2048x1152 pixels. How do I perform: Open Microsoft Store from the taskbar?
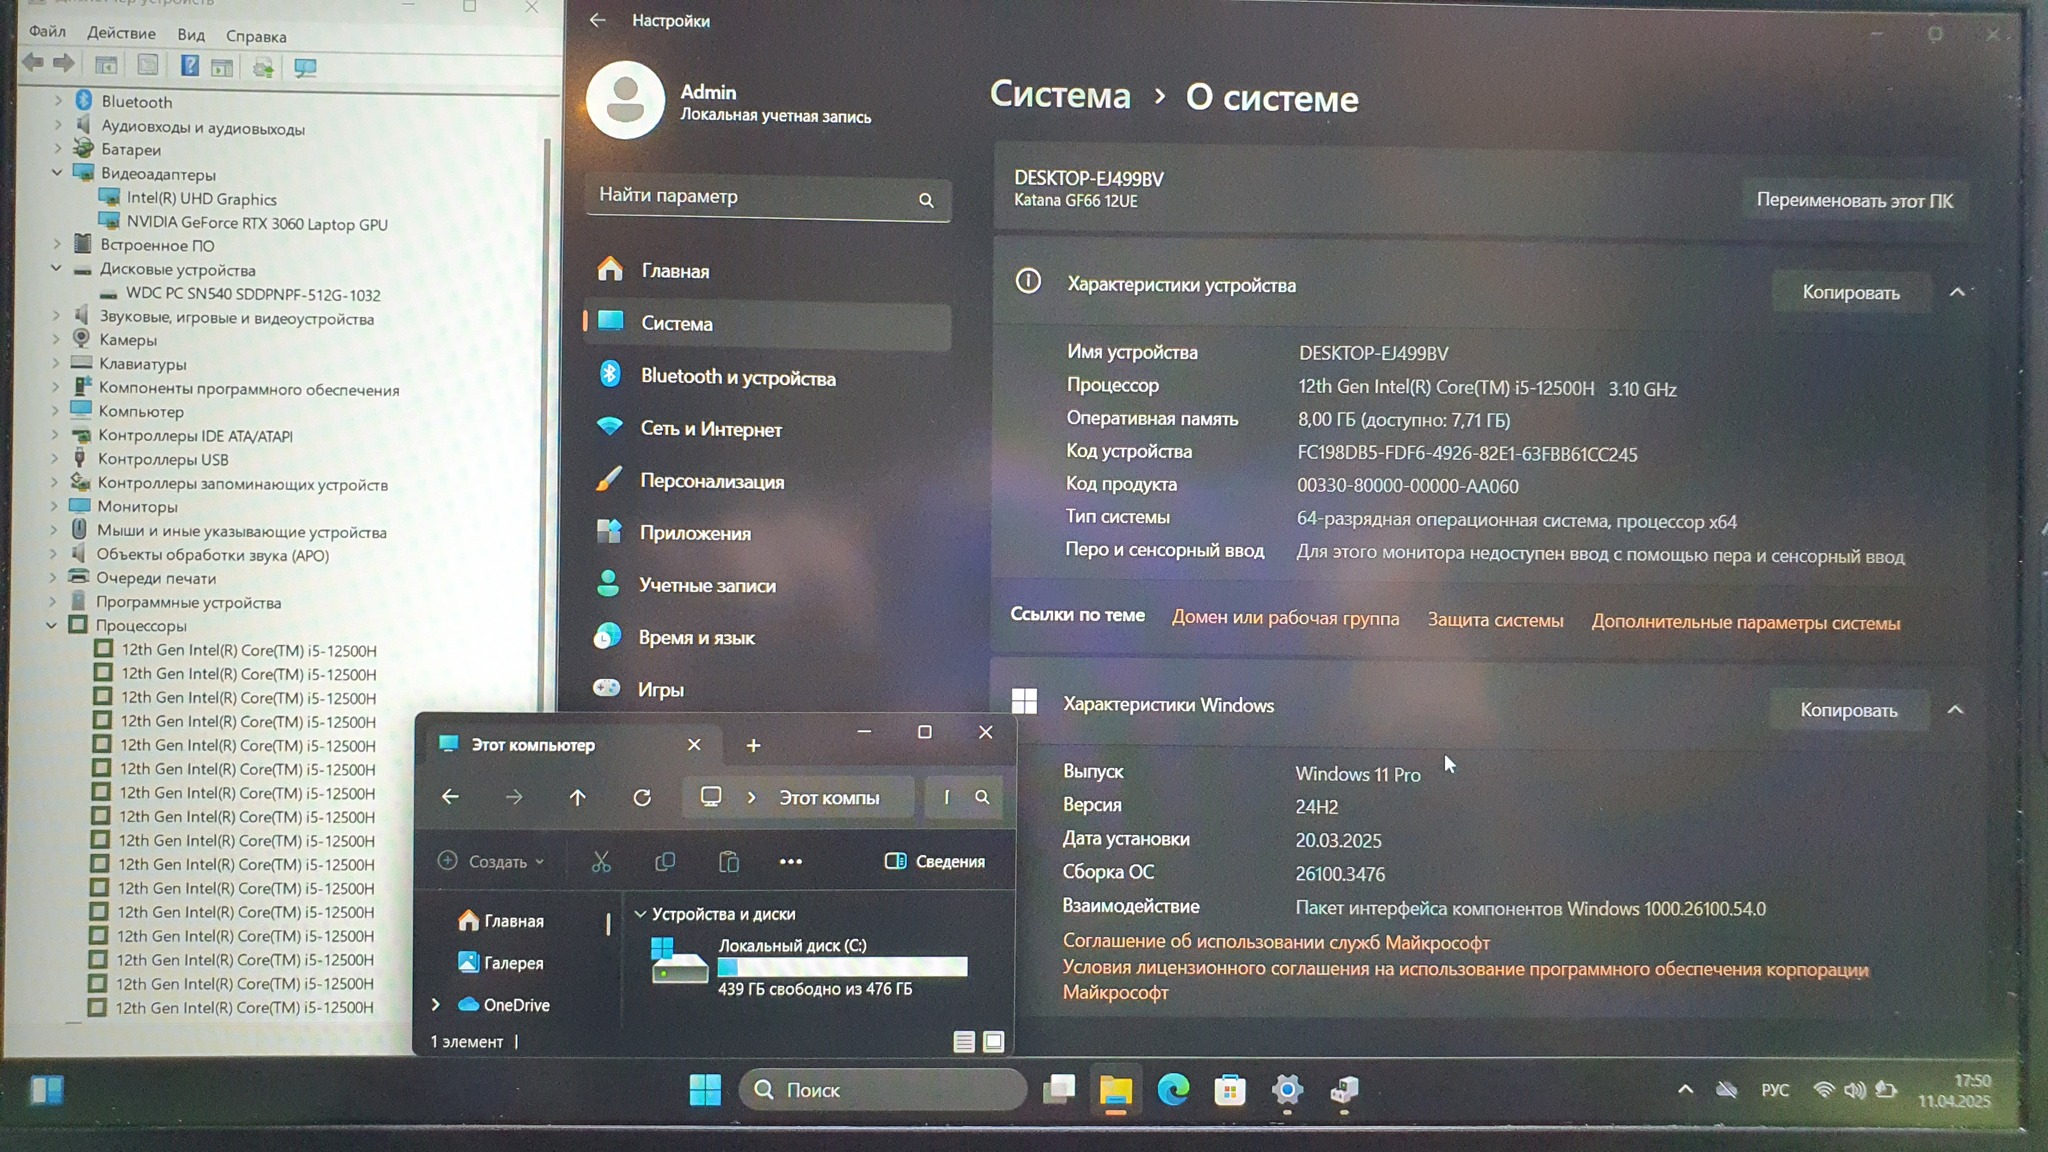(1230, 1090)
